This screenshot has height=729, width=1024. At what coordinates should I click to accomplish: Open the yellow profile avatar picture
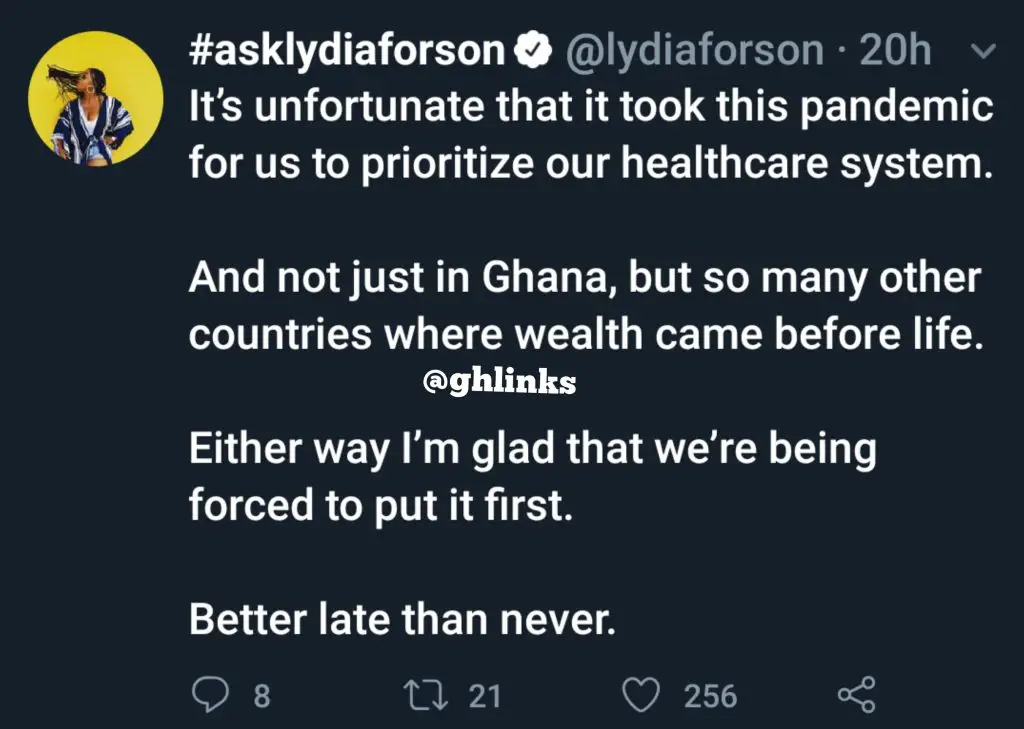[x=95, y=99]
